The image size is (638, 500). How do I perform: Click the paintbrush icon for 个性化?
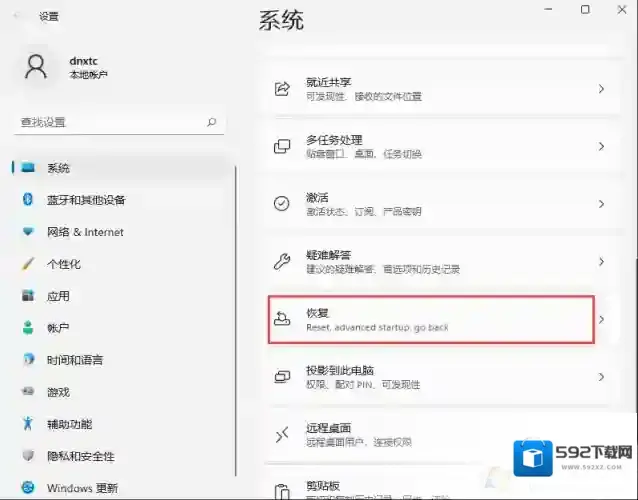[28, 264]
